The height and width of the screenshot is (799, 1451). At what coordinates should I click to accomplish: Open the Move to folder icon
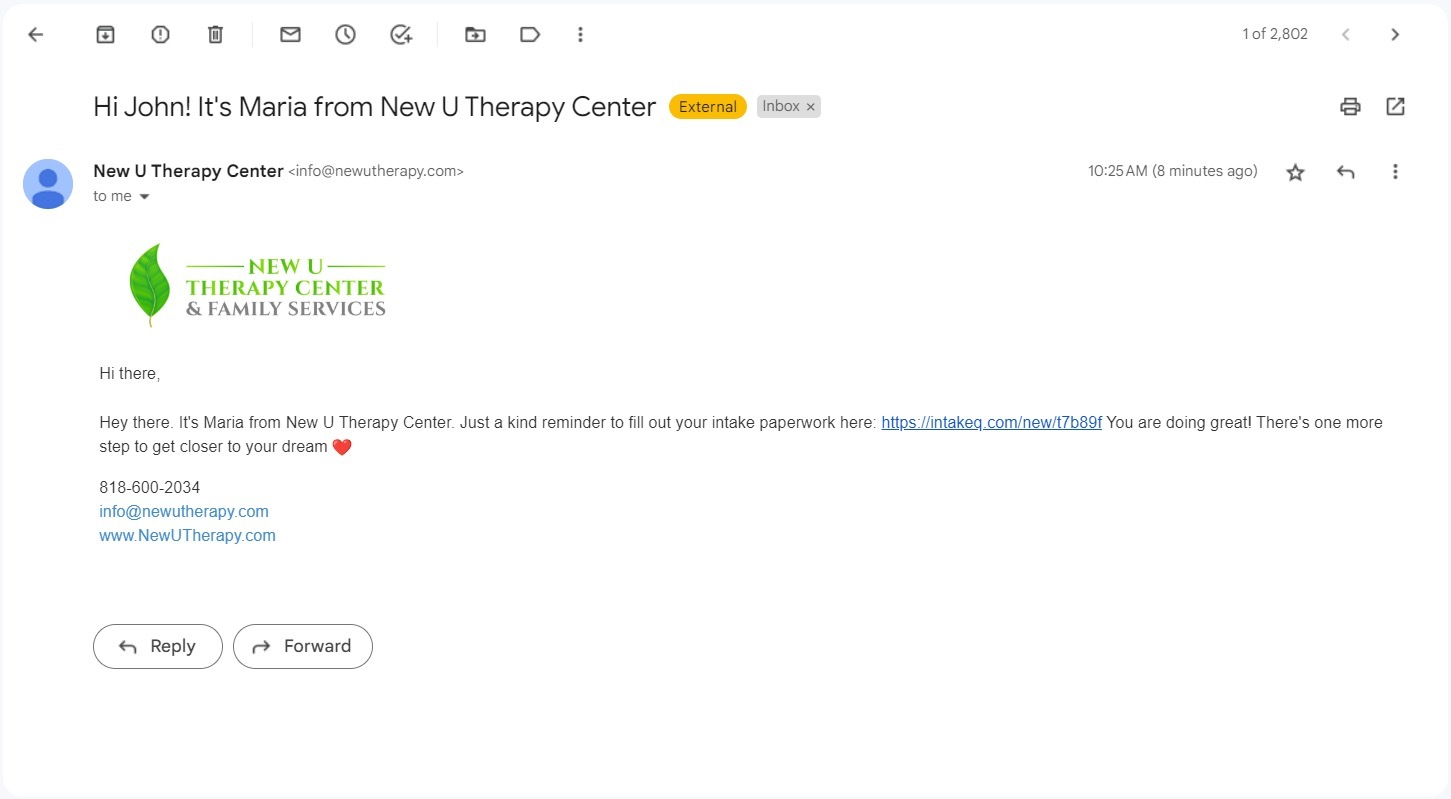pos(475,35)
